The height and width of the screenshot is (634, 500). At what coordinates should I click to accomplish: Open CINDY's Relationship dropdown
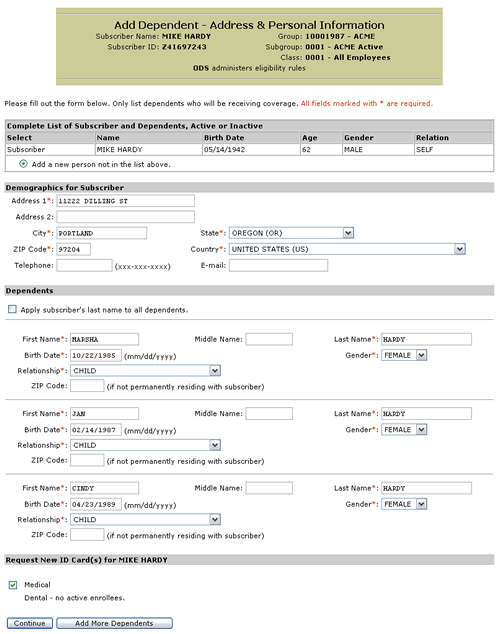[146, 519]
